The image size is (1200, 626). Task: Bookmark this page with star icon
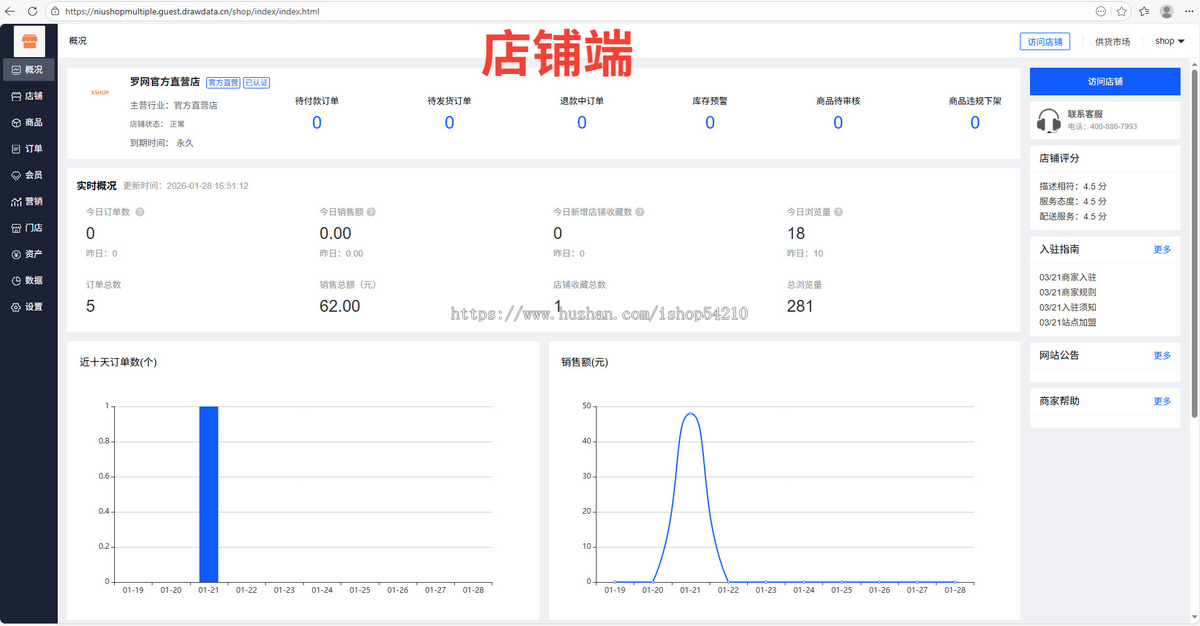(1122, 11)
